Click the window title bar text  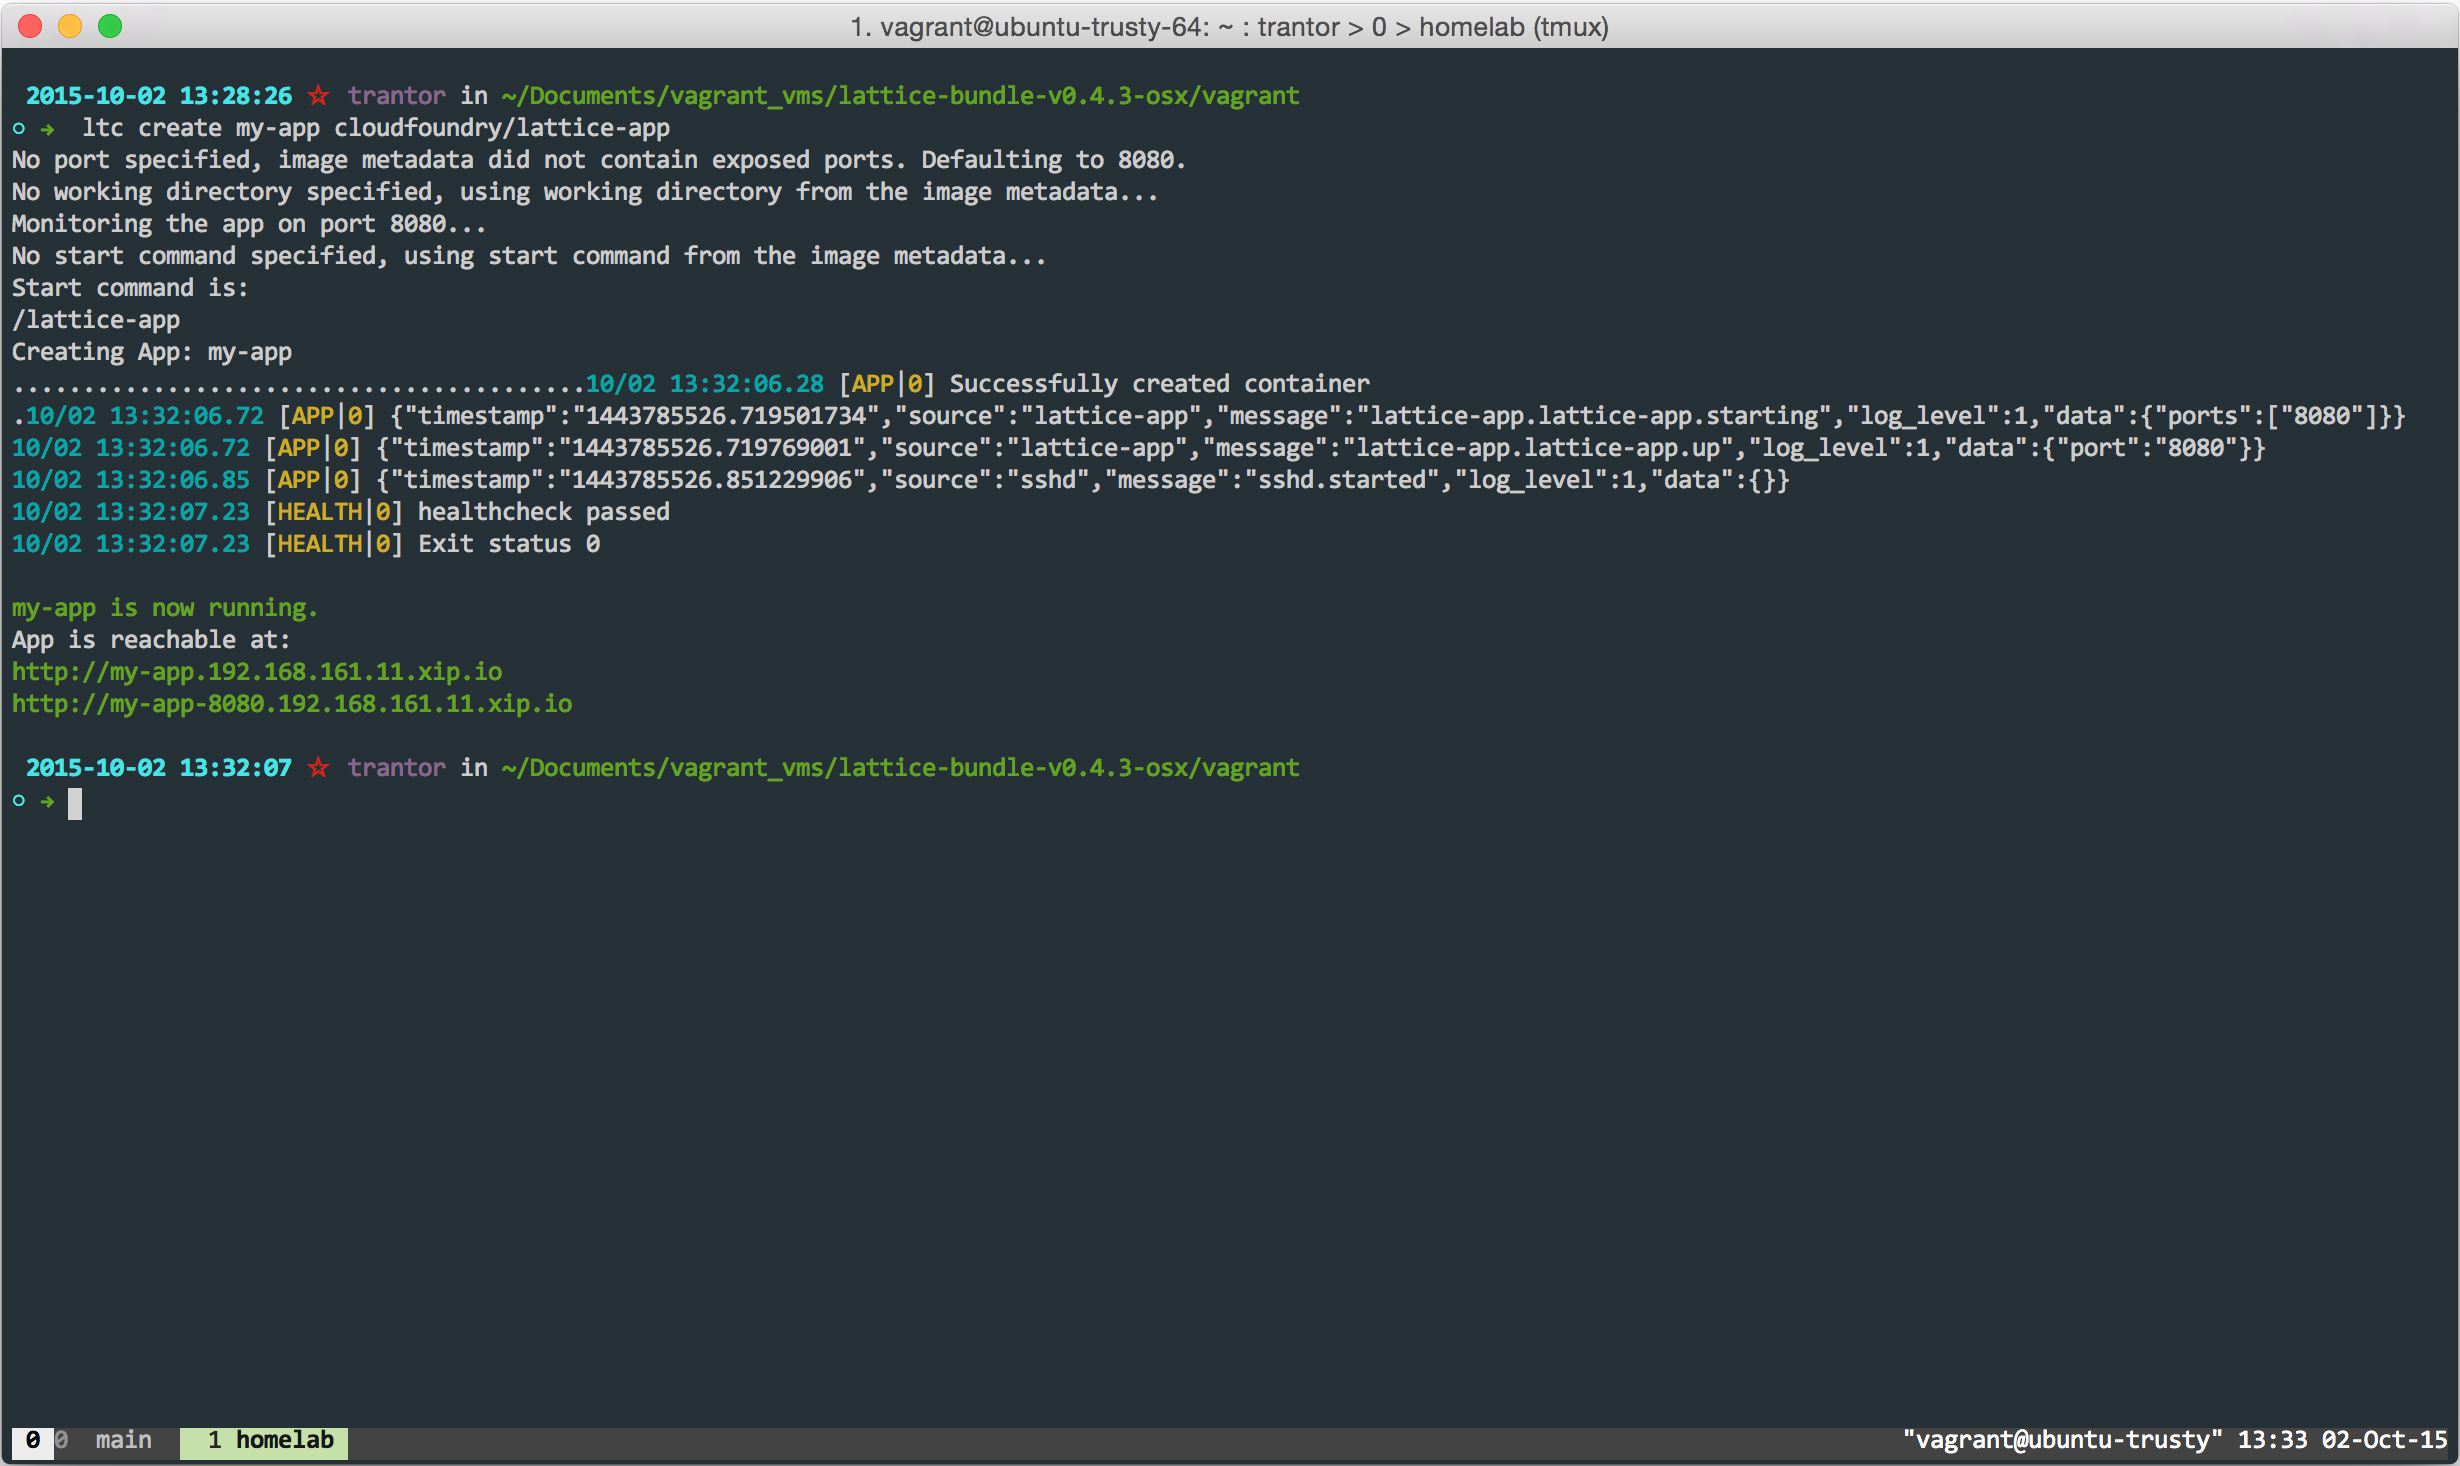pyautogui.click(x=1229, y=27)
